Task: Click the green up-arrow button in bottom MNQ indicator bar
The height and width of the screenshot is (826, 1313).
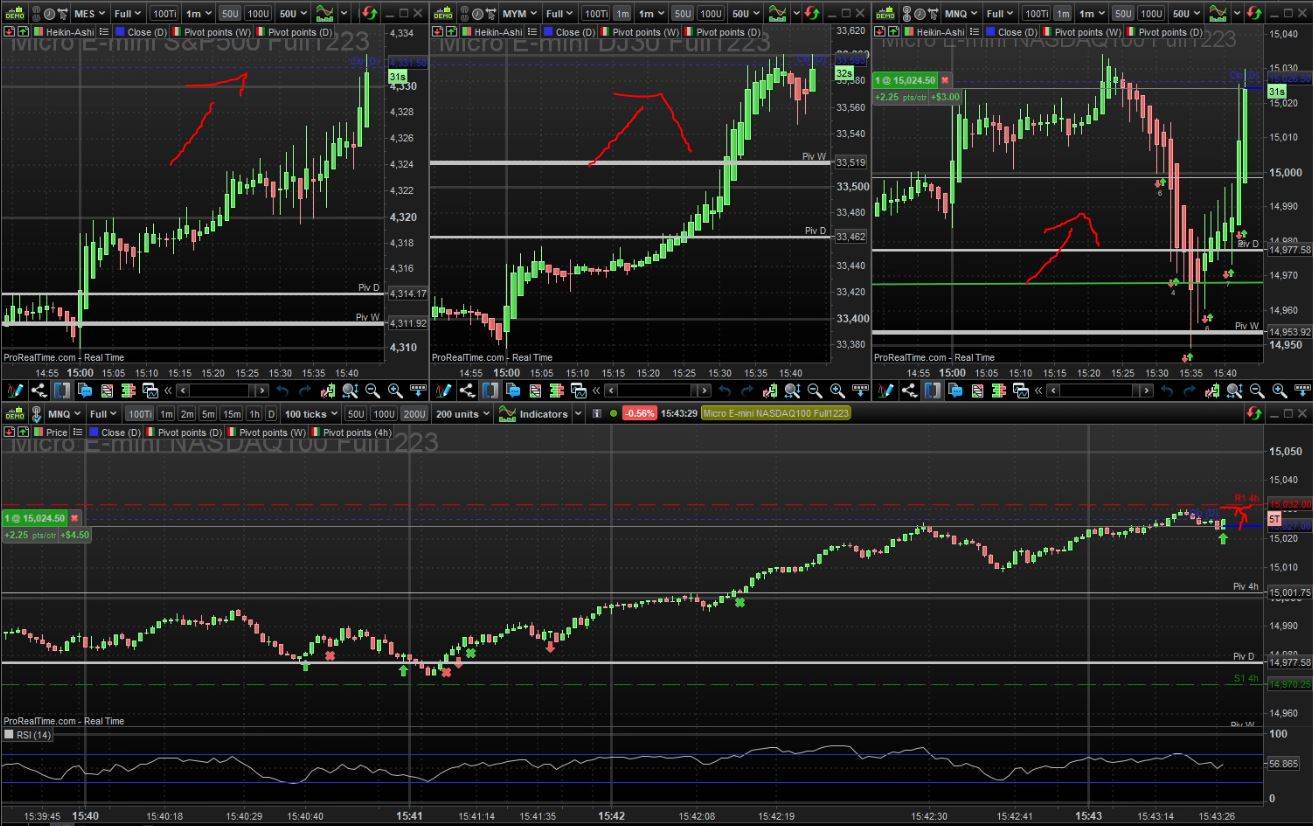Action: (x=22, y=432)
